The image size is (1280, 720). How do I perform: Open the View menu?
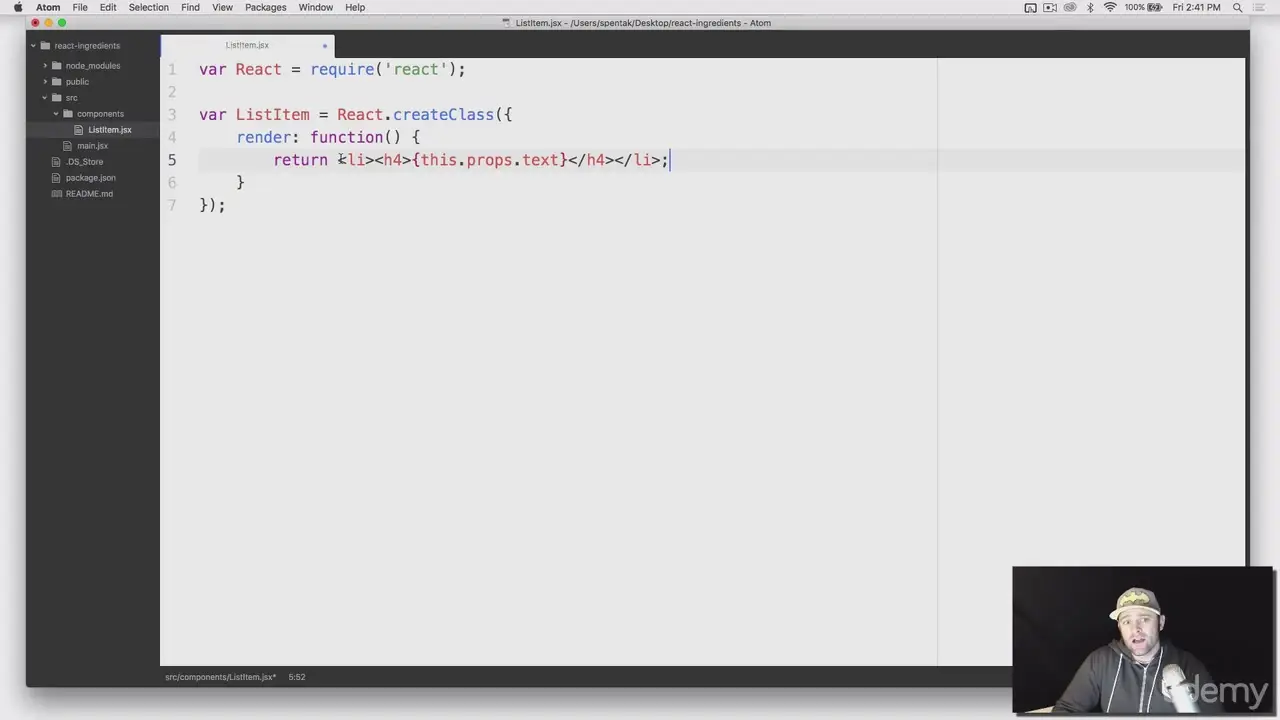tap(222, 7)
